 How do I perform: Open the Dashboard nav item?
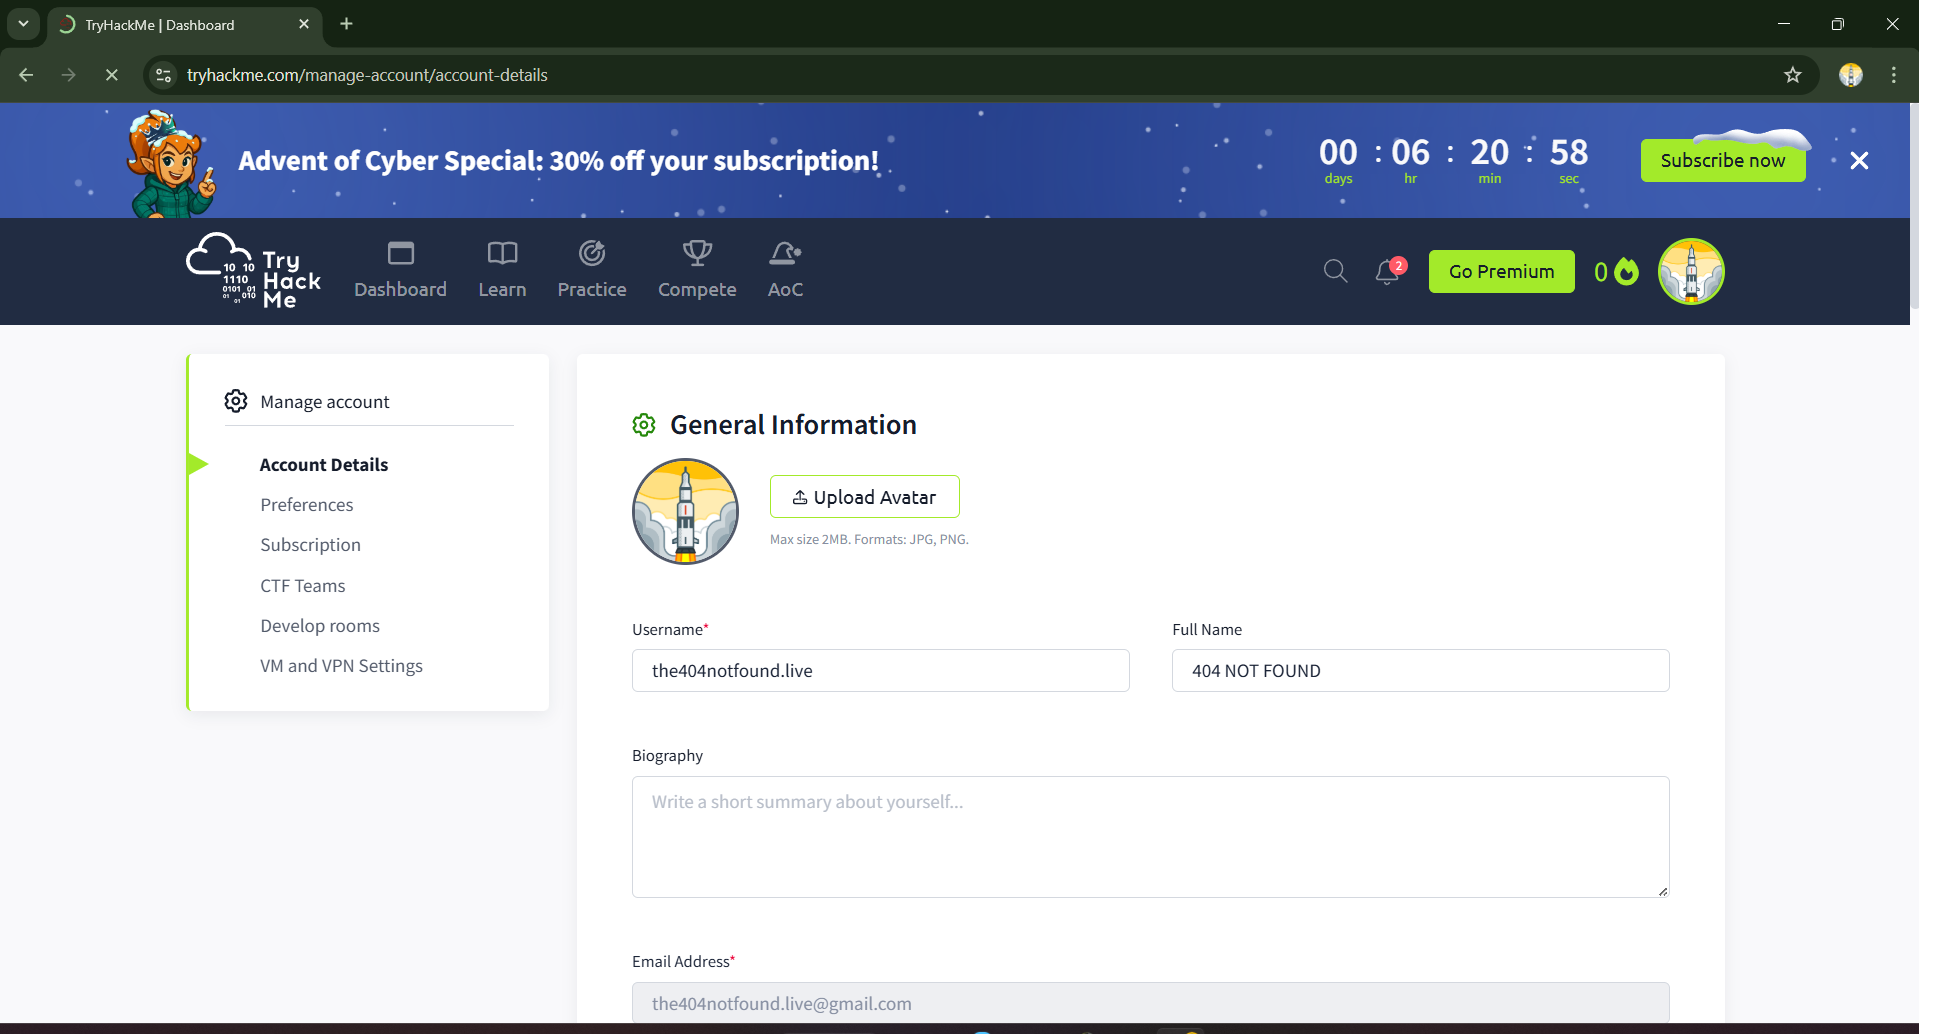pyautogui.click(x=400, y=270)
